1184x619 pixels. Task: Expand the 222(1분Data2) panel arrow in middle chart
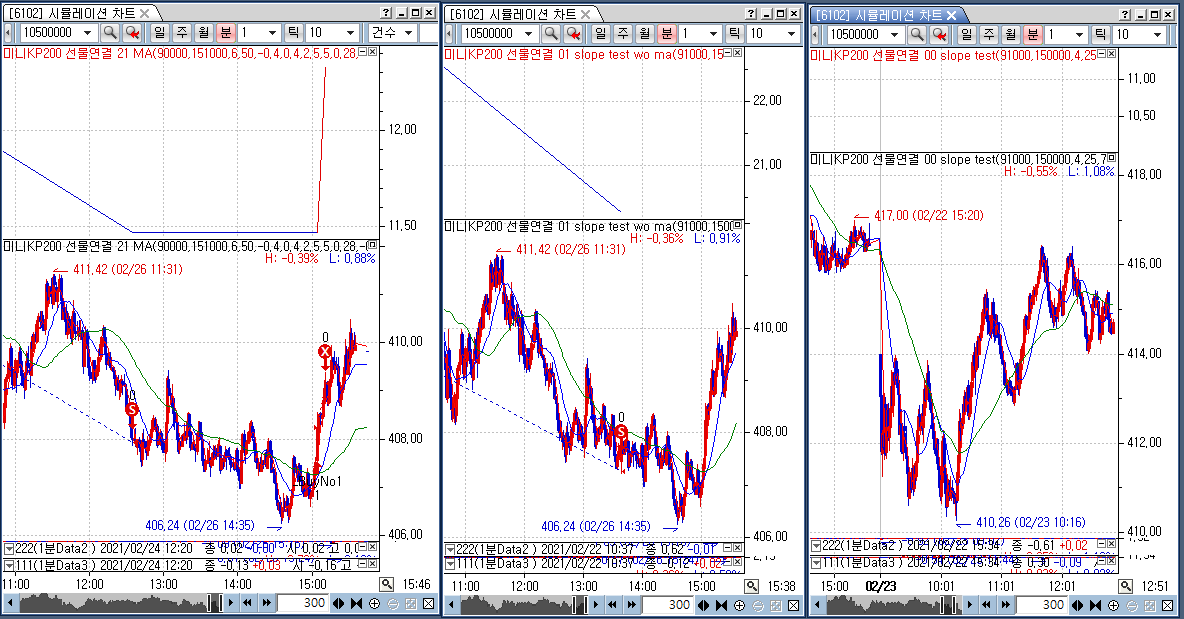pyautogui.click(x=450, y=548)
